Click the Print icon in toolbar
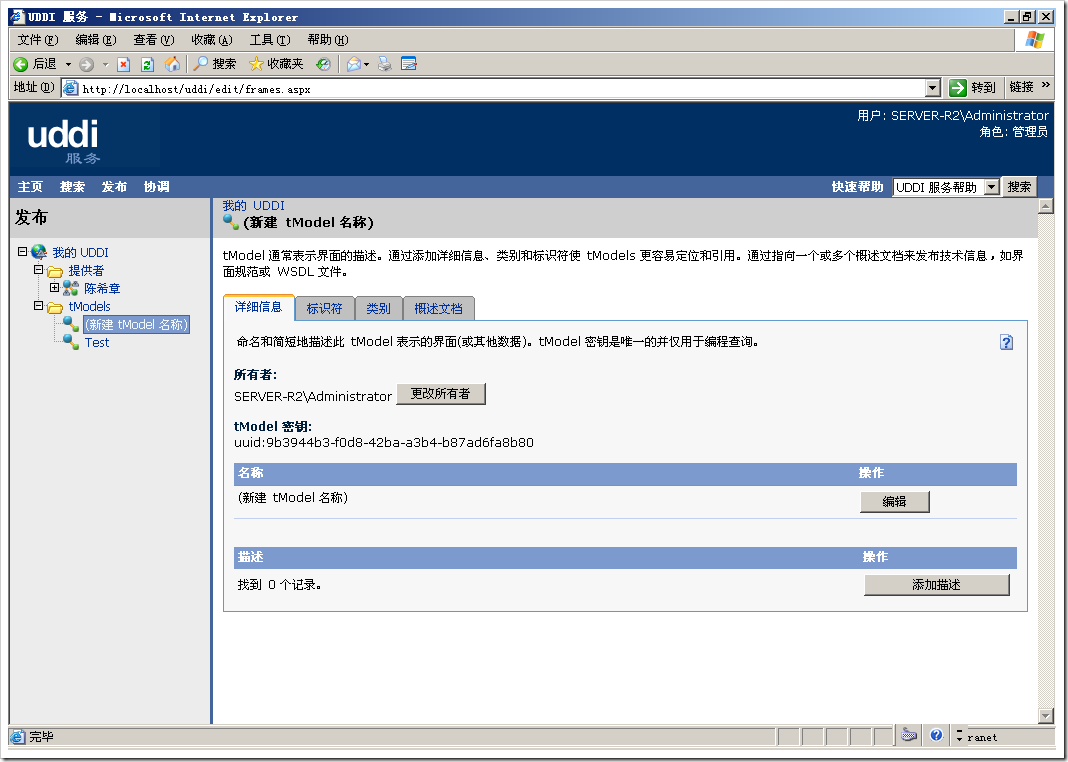Image resolution: width=1068 pixels, height=762 pixels. pyautogui.click(x=385, y=64)
